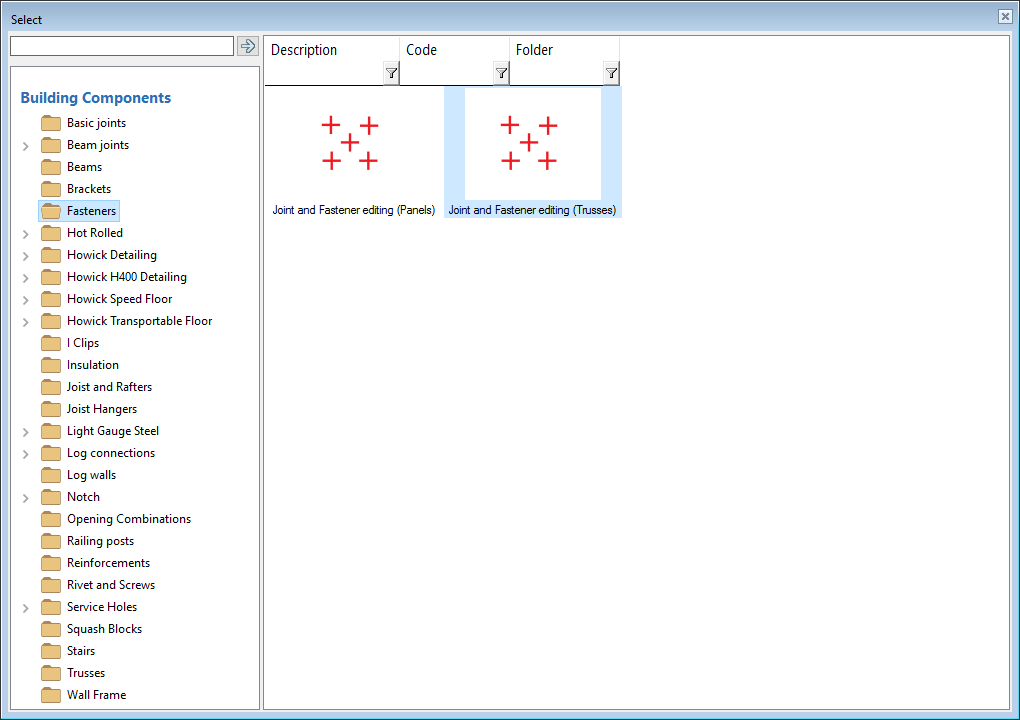Expand the Hot Rolled folder
Viewport: 1020px width, 720px height.
[26, 234]
